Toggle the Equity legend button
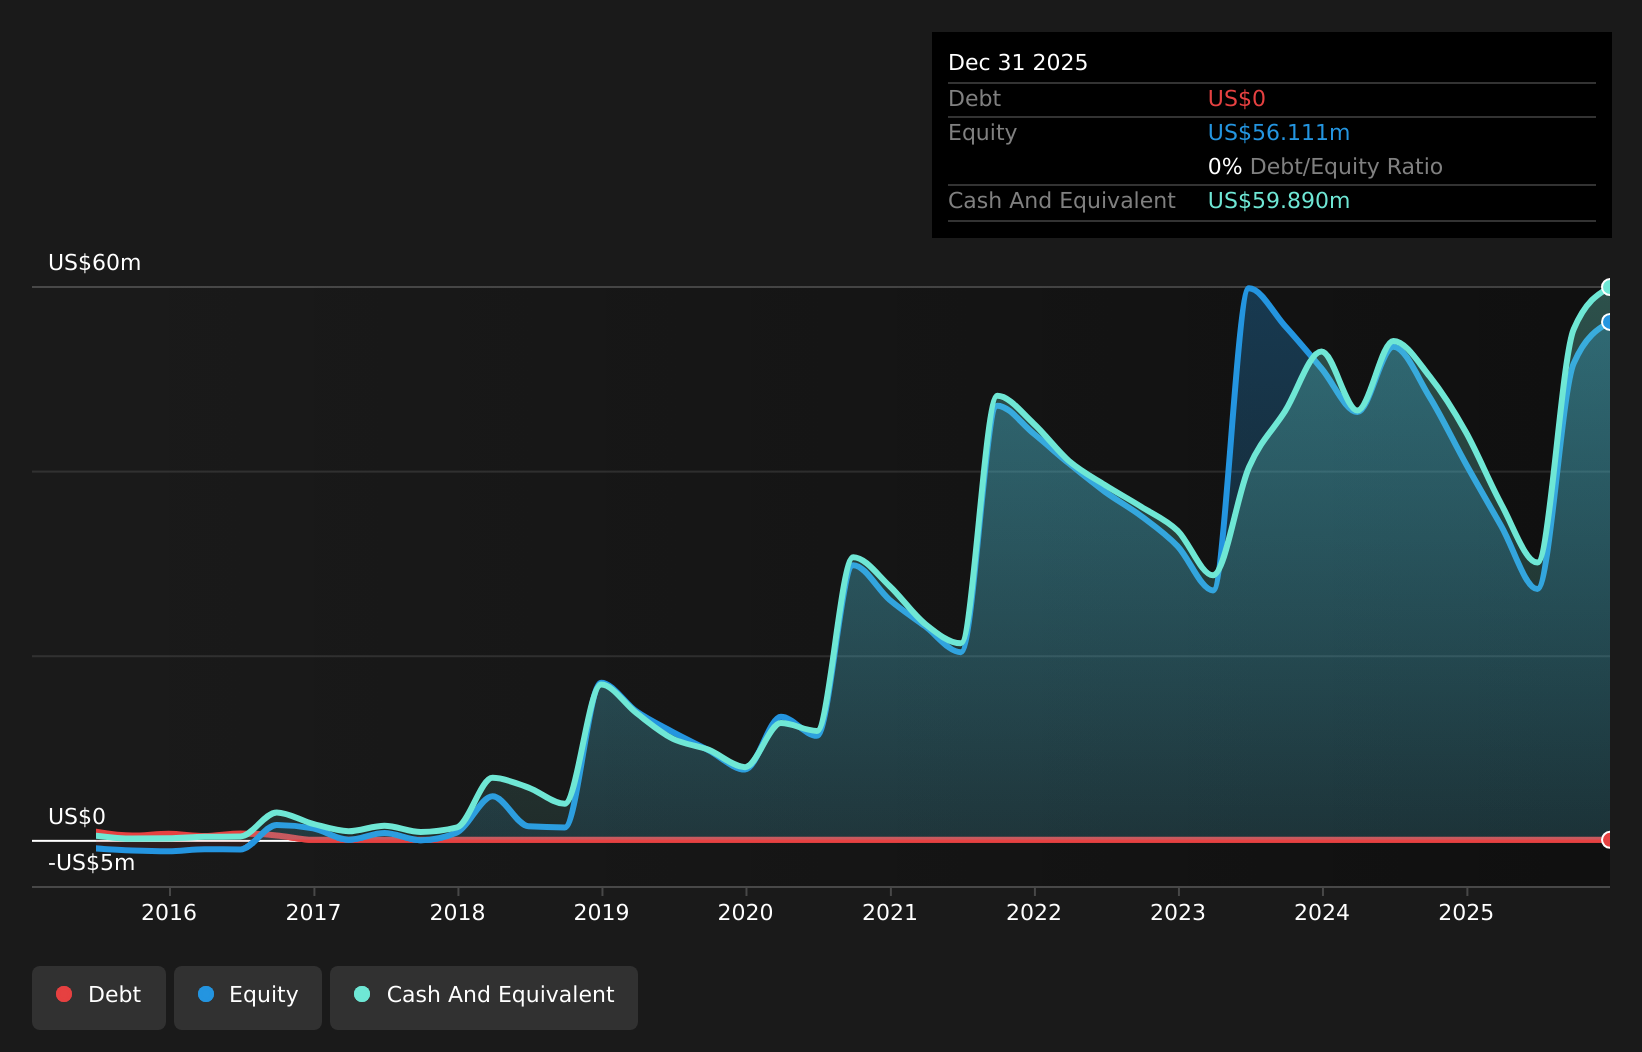 click(248, 997)
